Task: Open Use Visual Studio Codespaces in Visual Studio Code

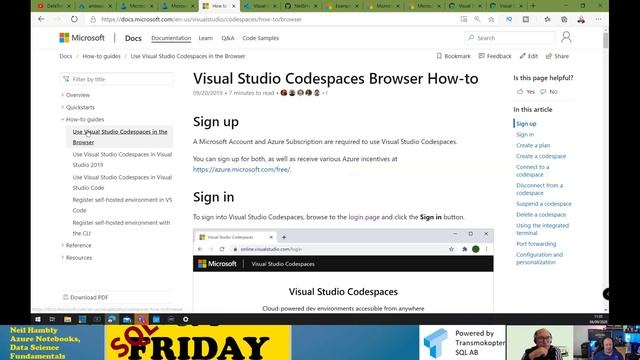Action: pos(122,182)
